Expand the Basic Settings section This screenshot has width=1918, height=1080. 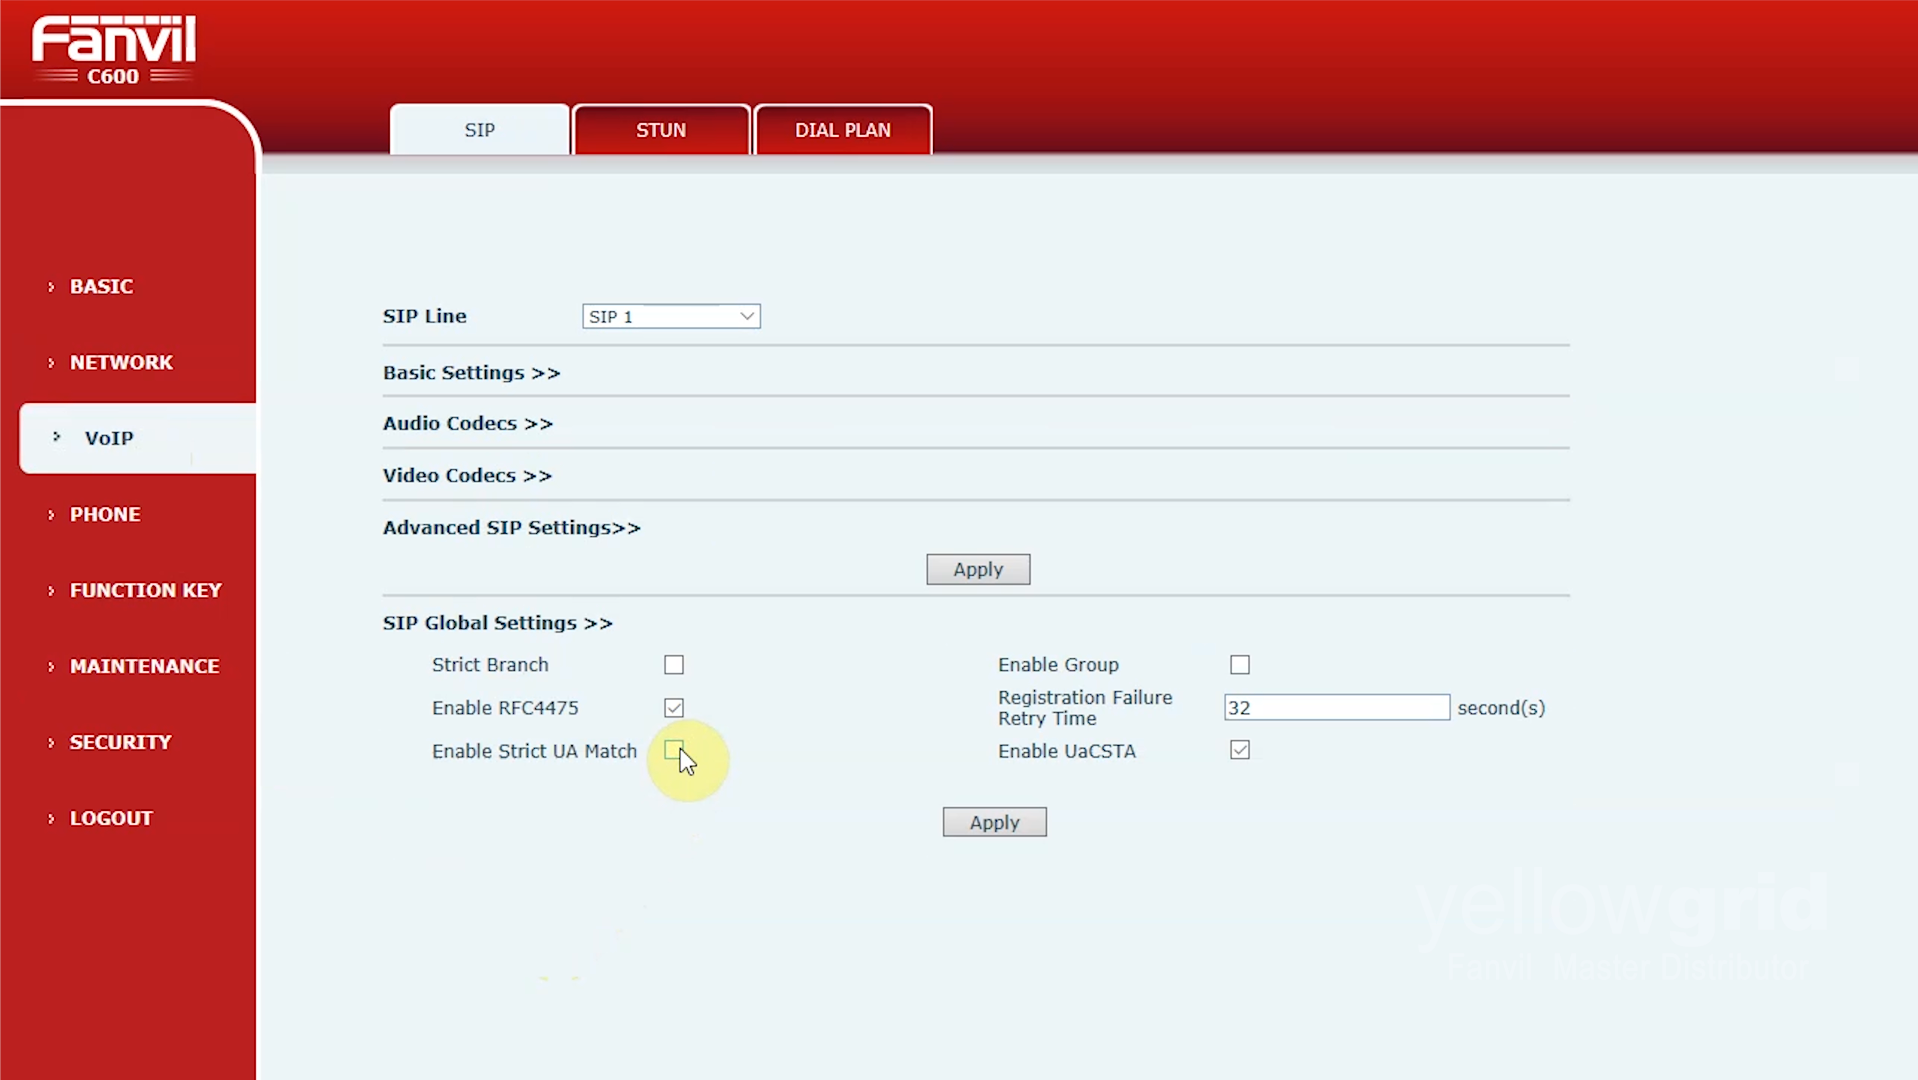pos(471,372)
